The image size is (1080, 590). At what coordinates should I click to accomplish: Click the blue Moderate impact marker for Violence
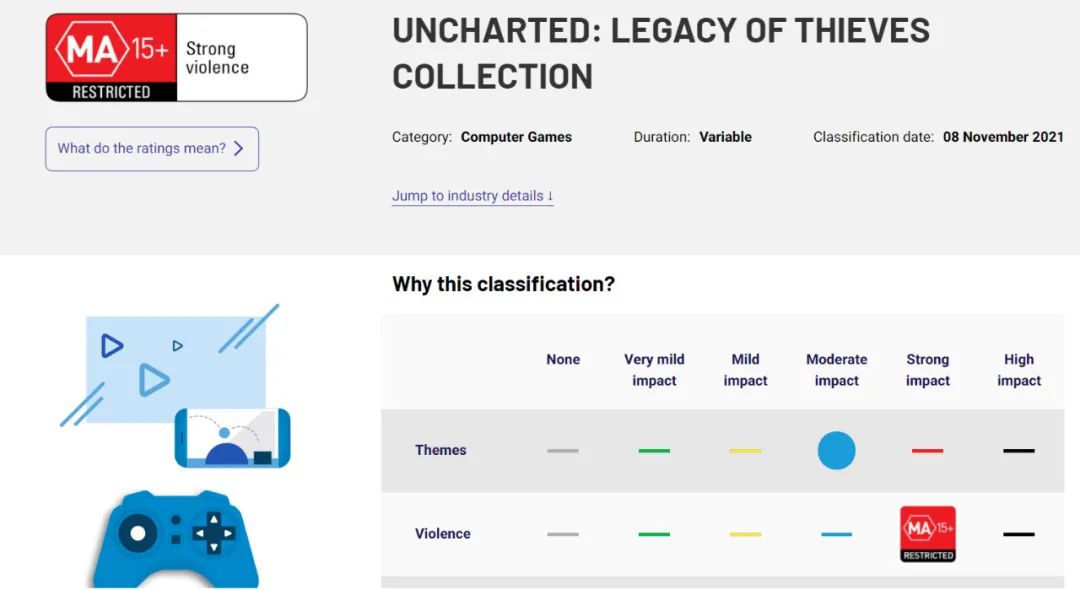[x=836, y=534]
